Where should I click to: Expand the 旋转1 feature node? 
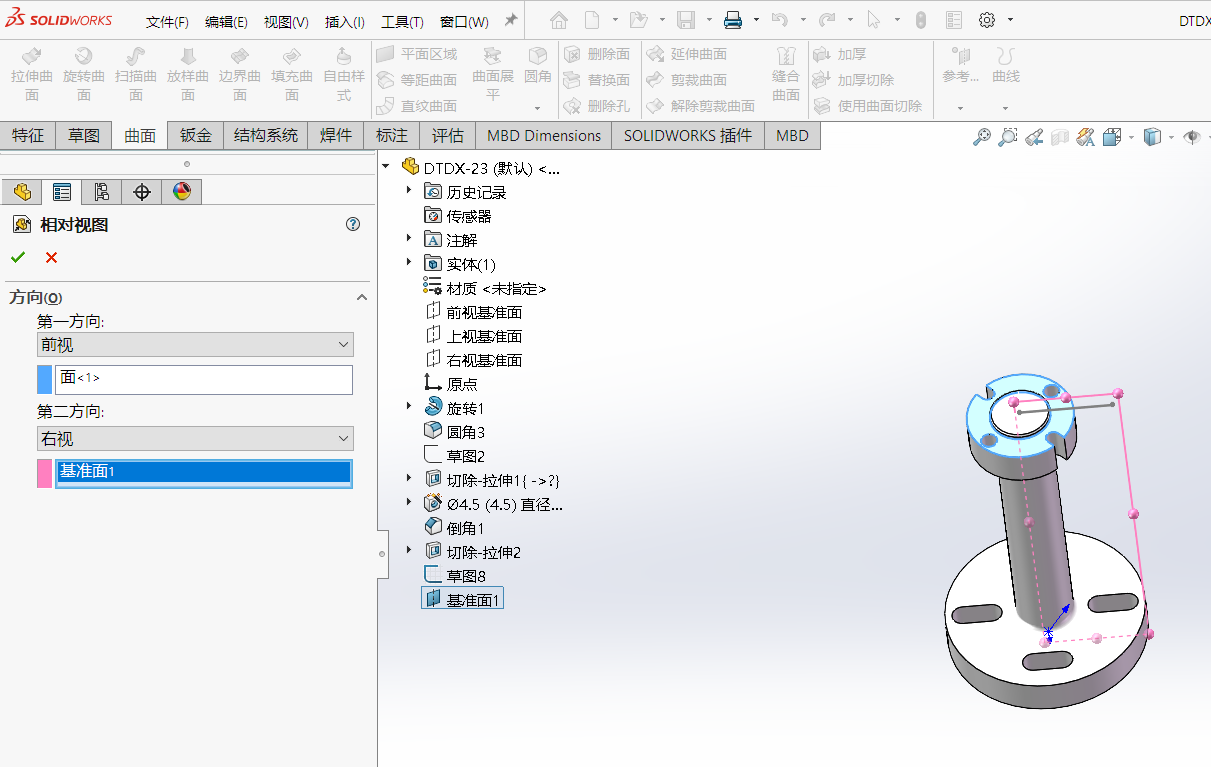pyautogui.click(x=408, y=407)
